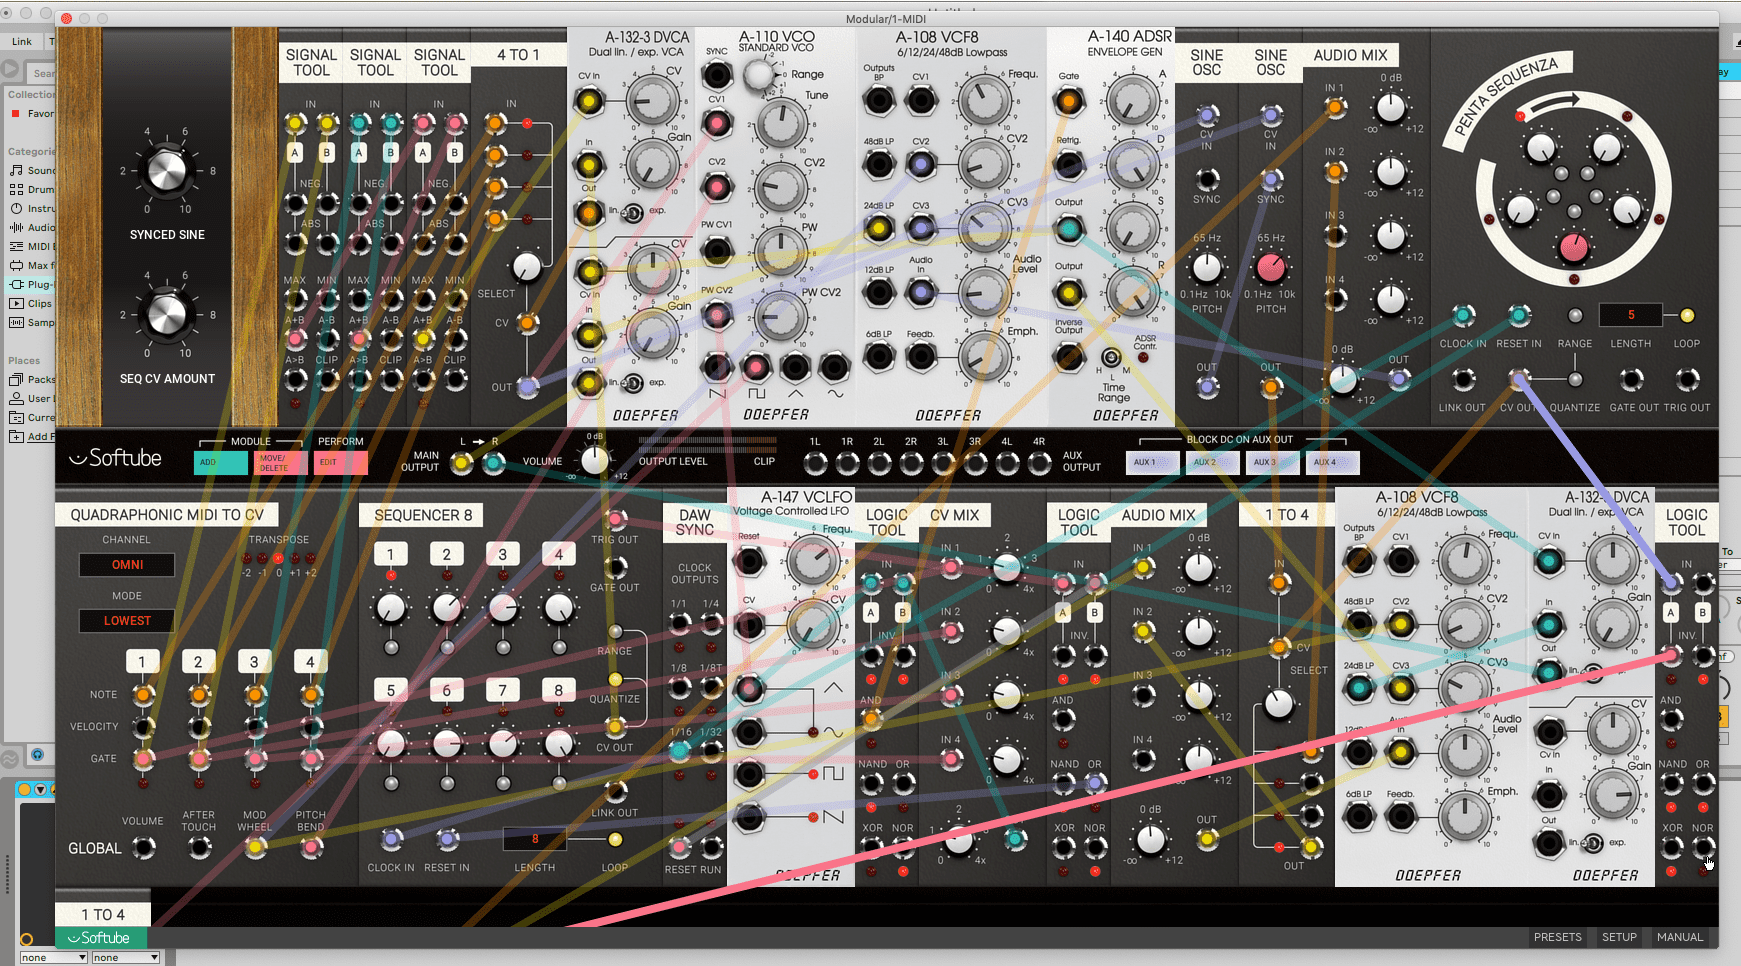Toggle Block DC on AUX 4
The width and height of the screenshot is (1741, 966).
[1333, 462]
